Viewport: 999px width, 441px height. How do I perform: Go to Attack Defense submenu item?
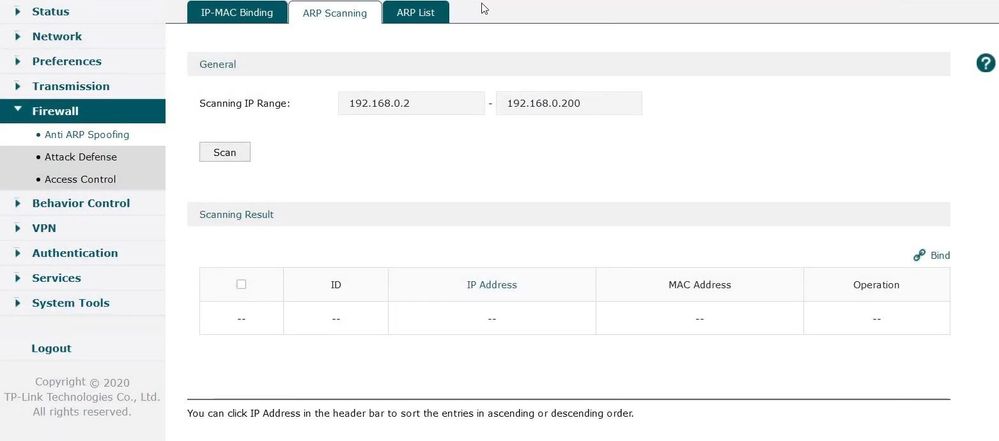tap(80, 157)
